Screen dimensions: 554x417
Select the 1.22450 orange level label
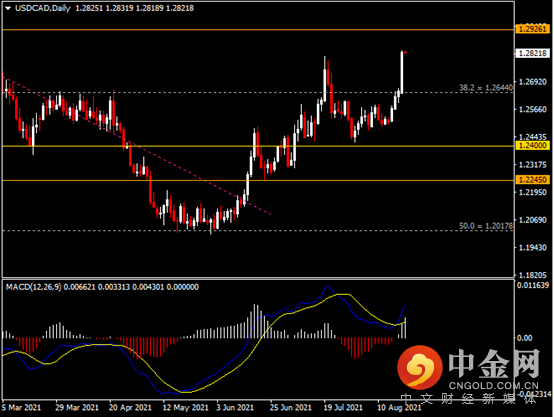(532, 180)
